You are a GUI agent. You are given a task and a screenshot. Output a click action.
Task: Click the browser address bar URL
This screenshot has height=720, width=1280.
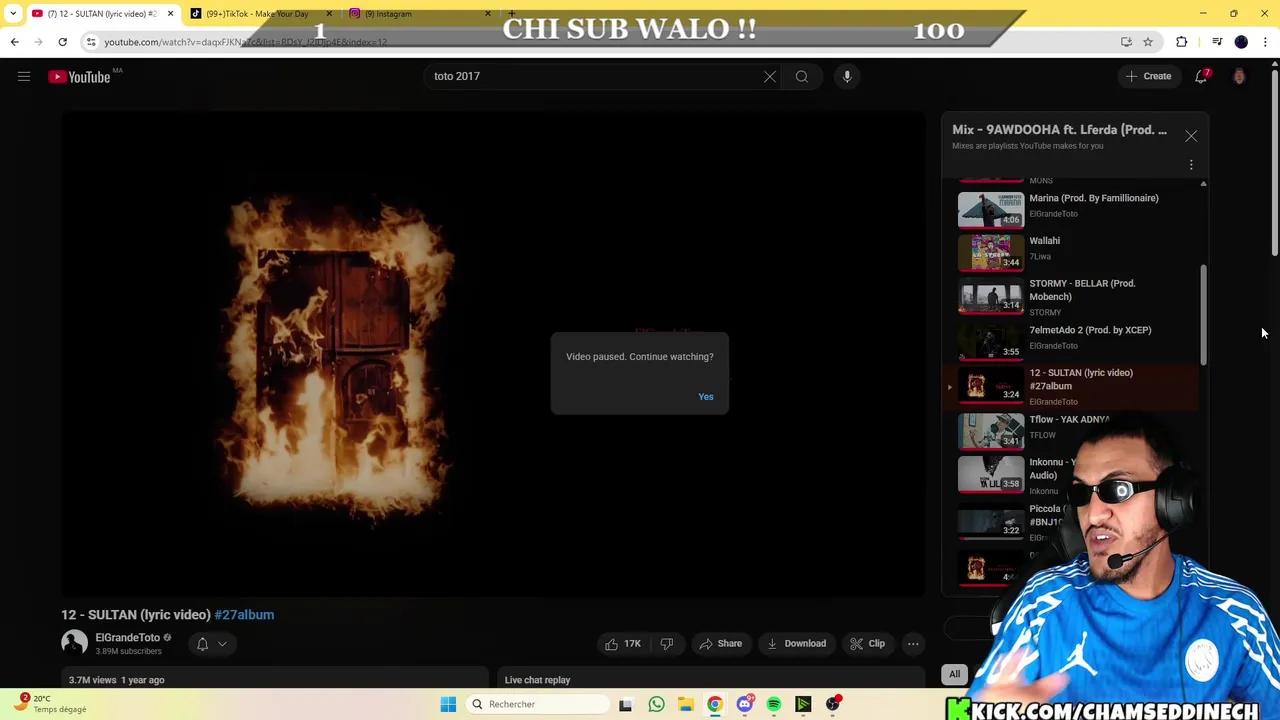click(x=245, y=42)
